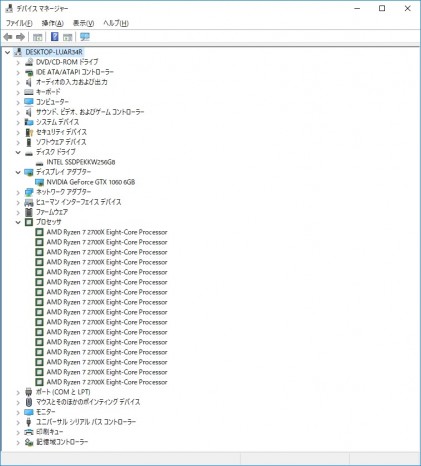
Task: Click the NVIDIA GeForce GTX 1060 adapter icon
Action: coord(40,182)
